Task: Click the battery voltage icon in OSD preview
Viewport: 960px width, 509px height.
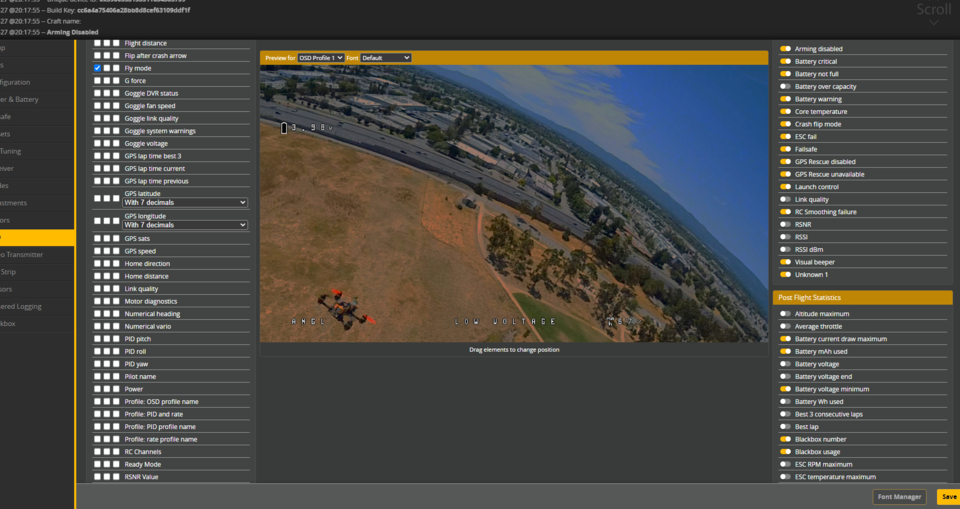Action: pos(284,128)
